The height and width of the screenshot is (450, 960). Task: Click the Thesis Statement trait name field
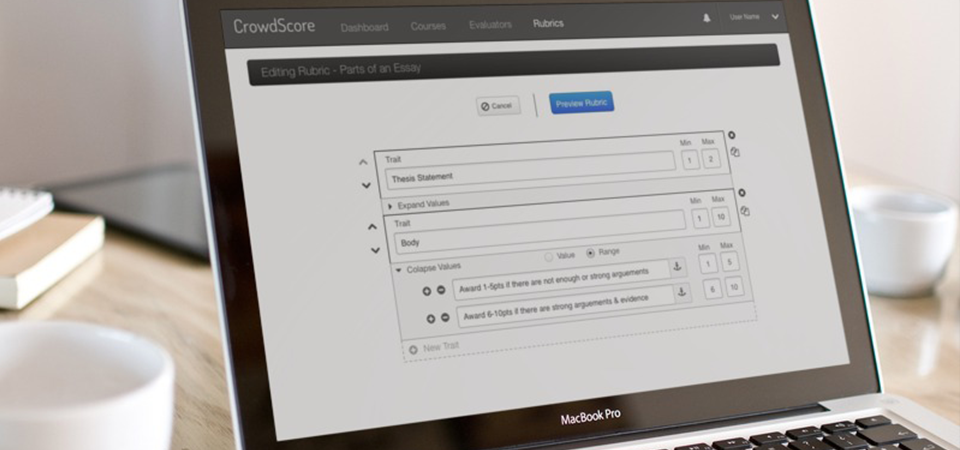coord(530,169)
